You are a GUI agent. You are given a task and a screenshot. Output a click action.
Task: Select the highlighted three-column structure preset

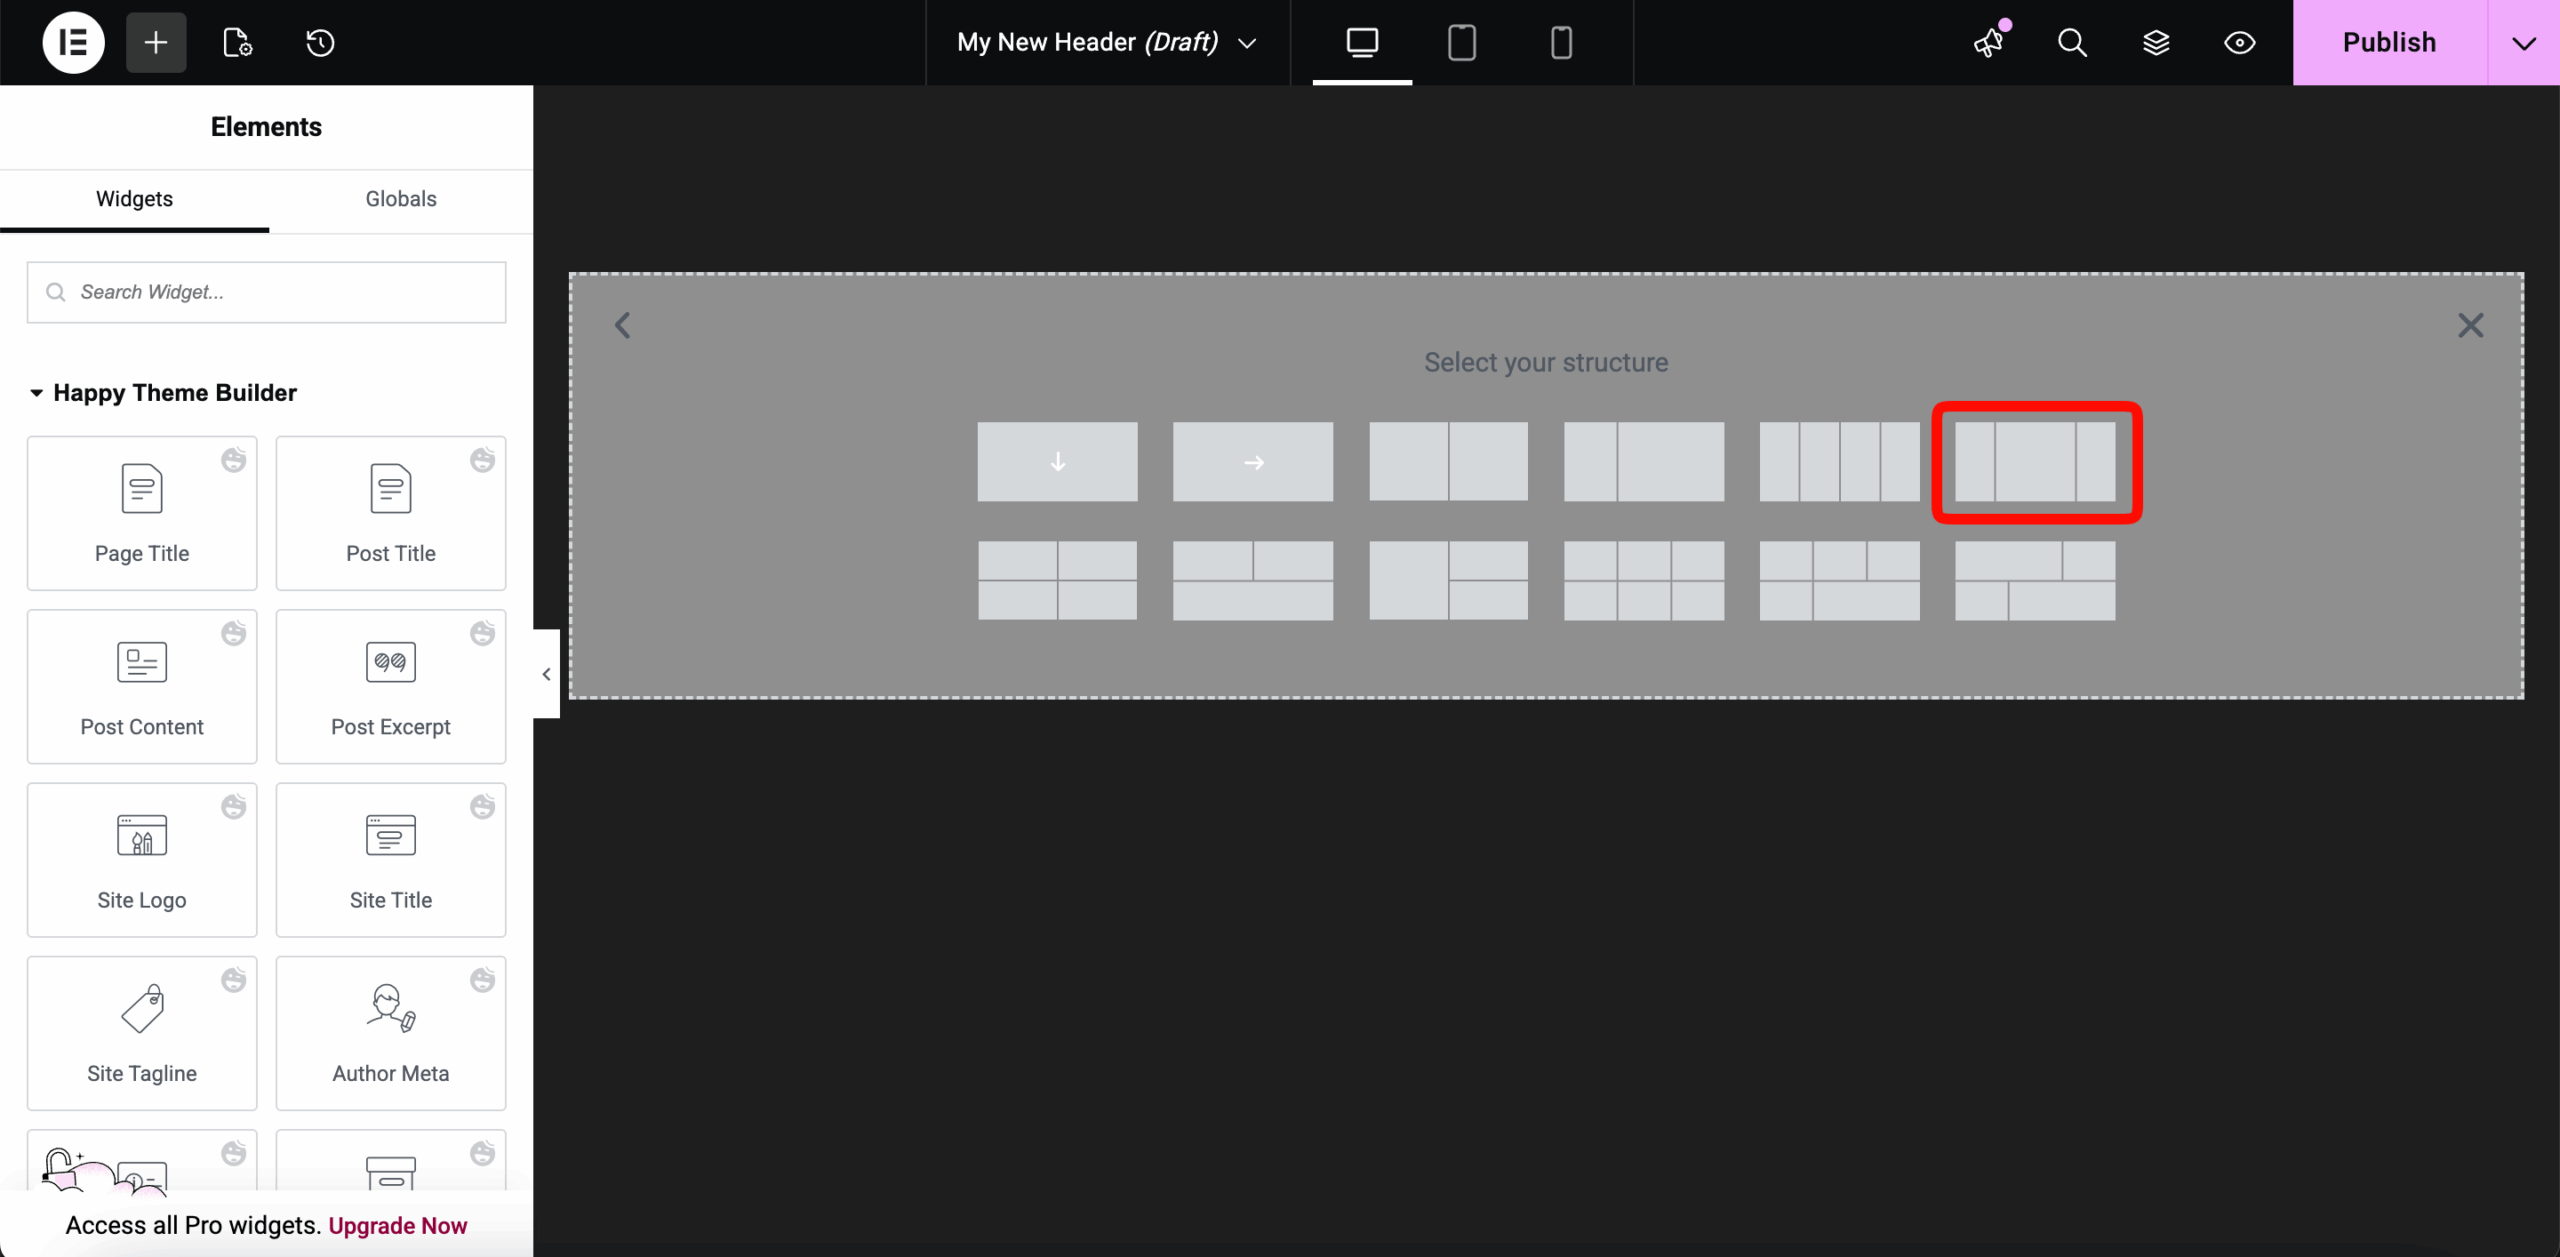(2035, 462)
